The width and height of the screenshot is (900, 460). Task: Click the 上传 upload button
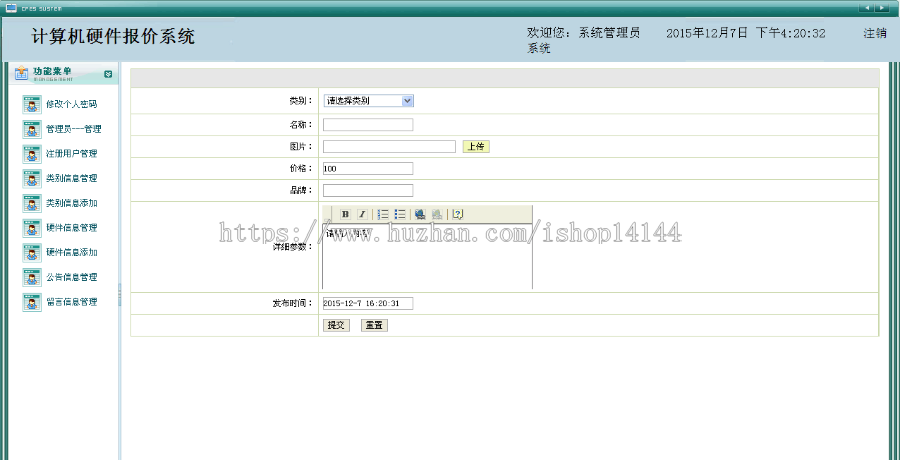tap(476, 146)
